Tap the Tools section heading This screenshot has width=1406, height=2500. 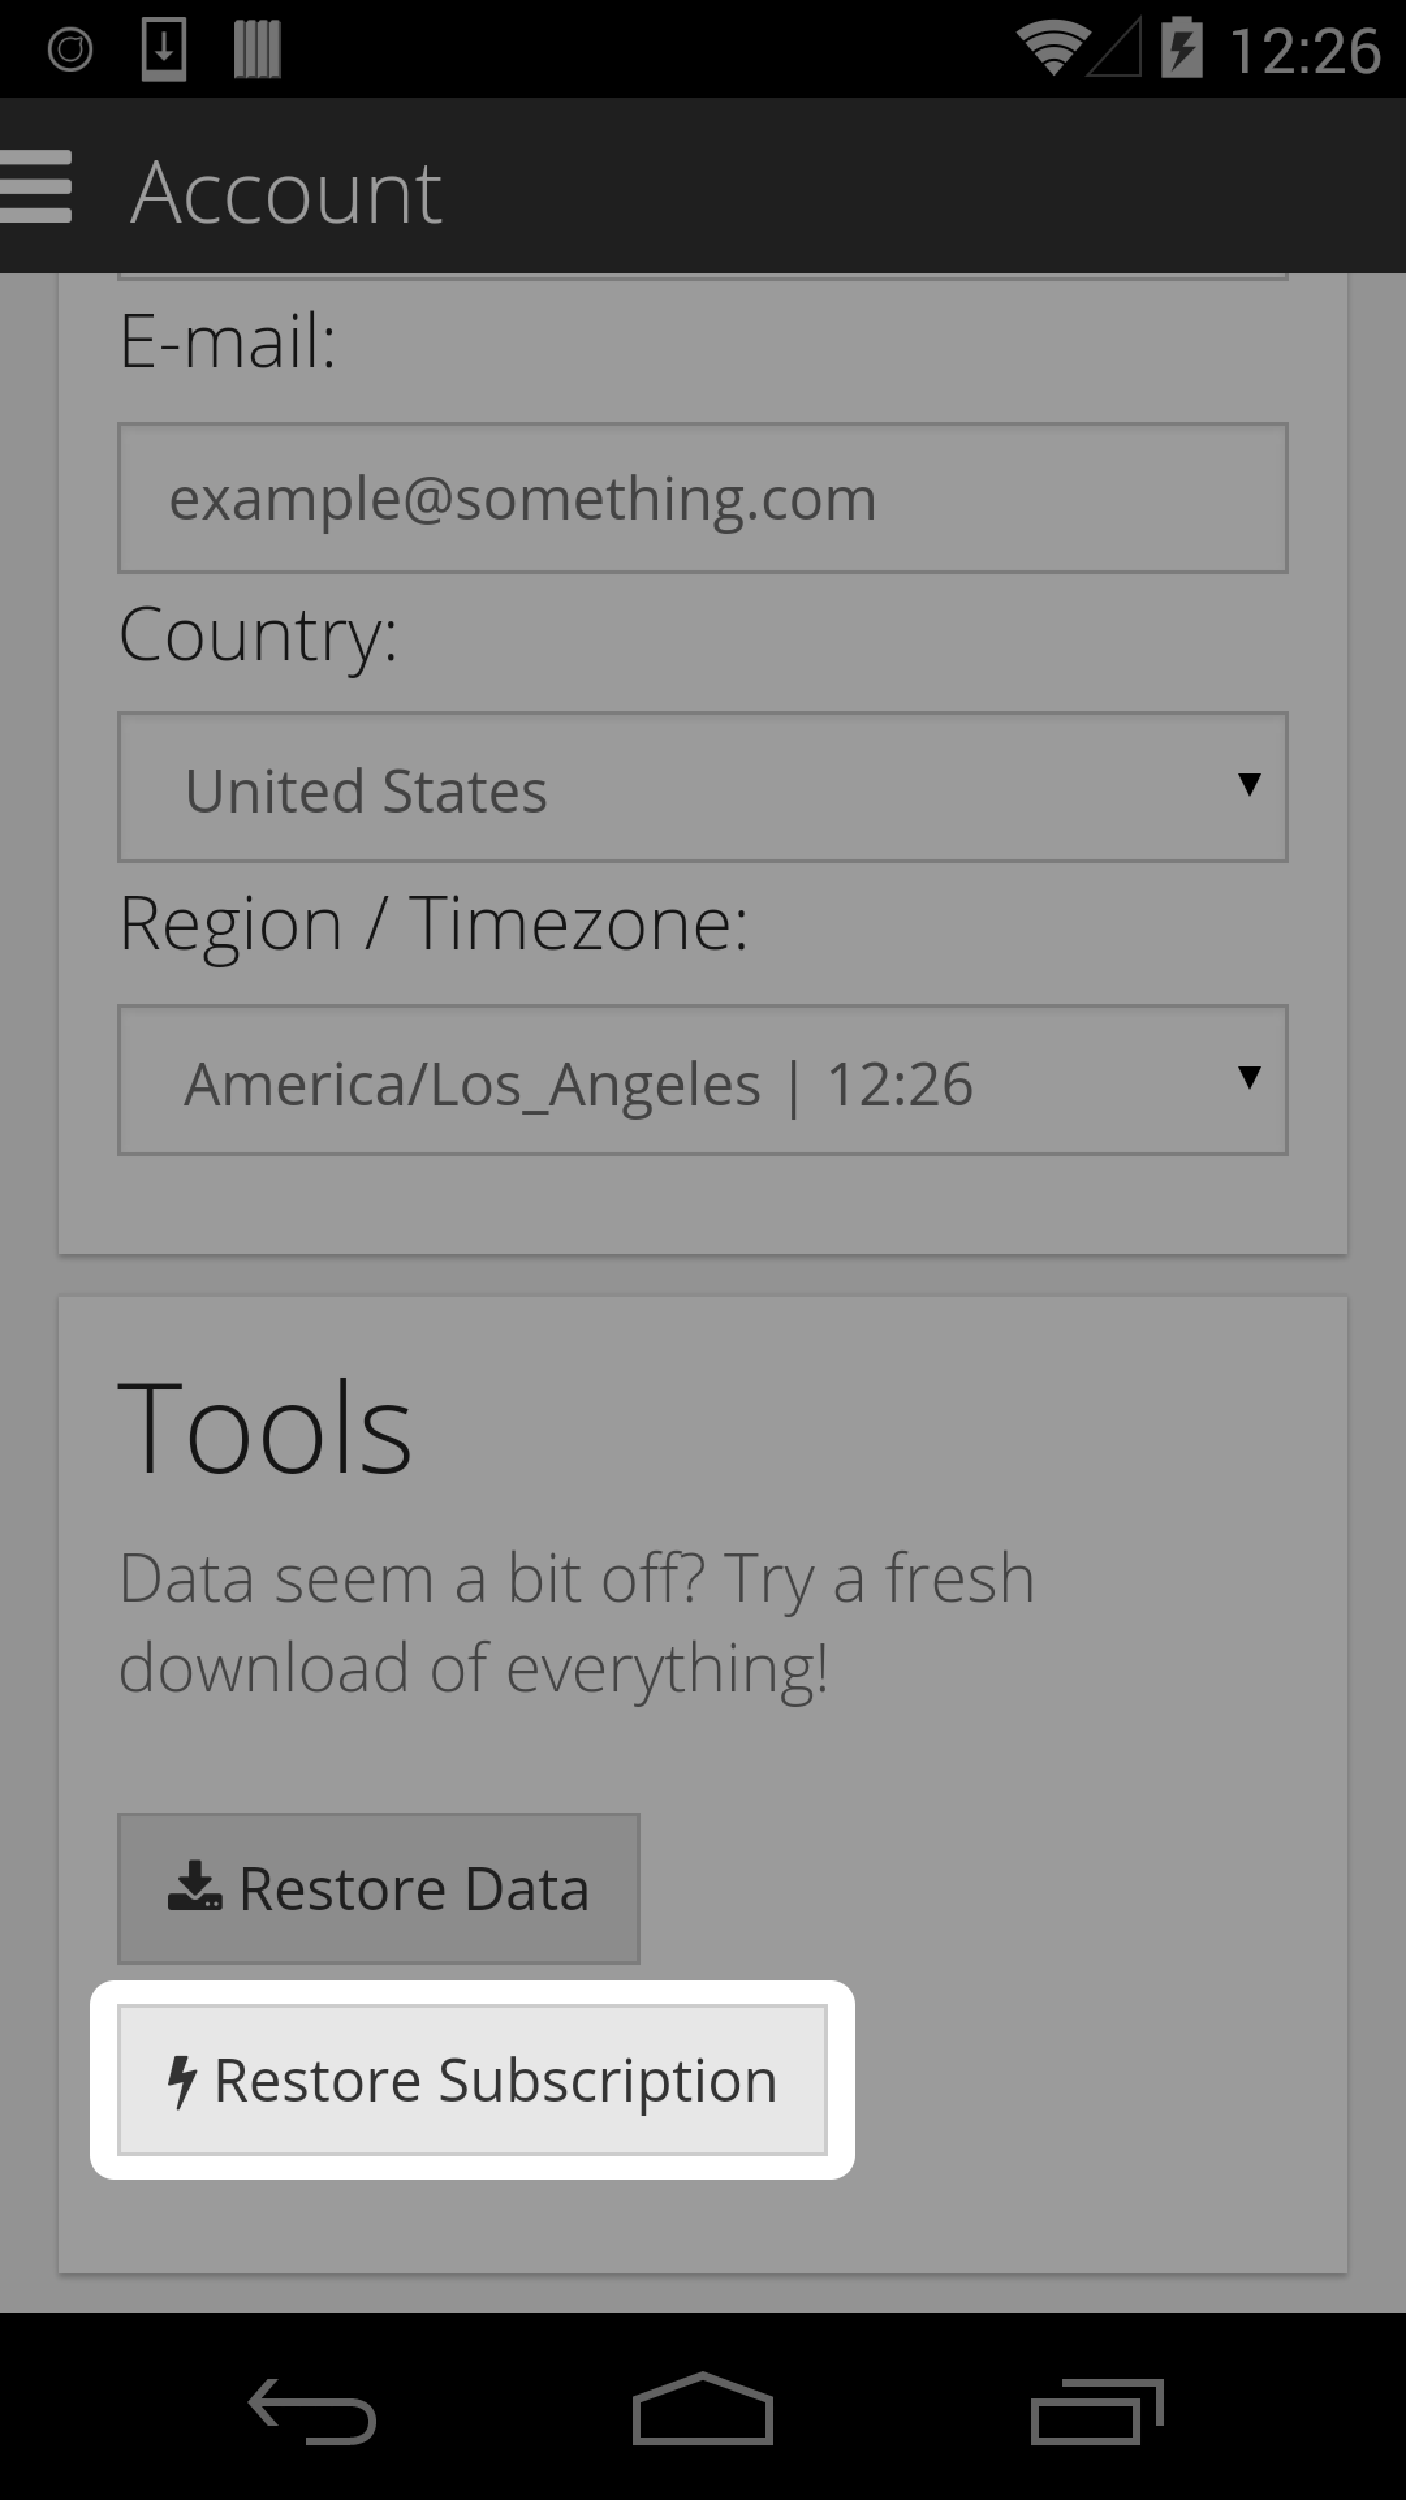pyautogui.click(x=265, y=1427)
